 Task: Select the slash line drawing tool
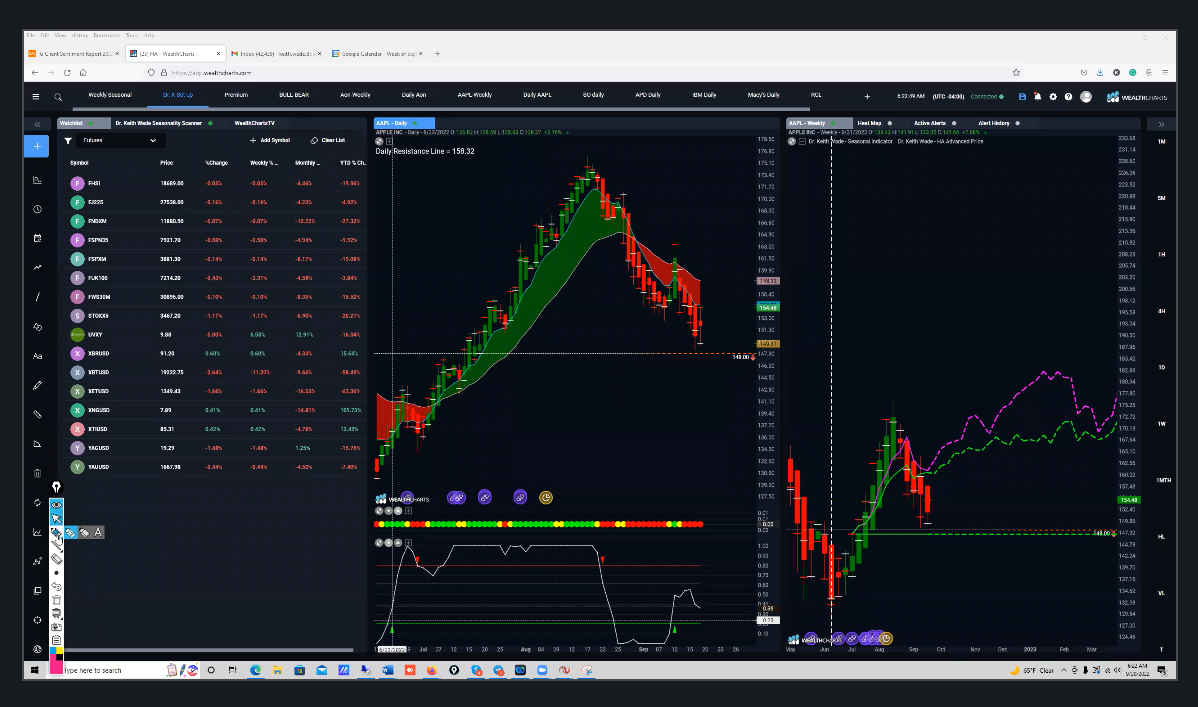pyautogui.click(x=37, y=297)
